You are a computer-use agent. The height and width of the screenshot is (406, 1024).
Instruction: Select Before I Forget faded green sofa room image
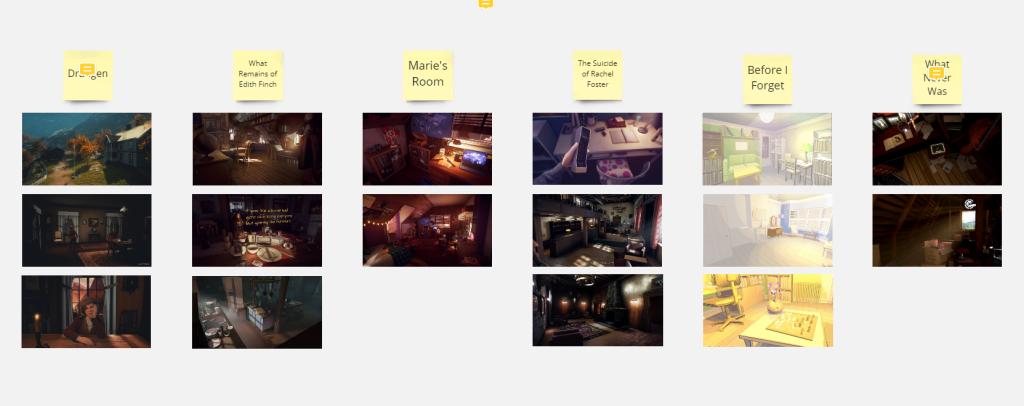point(767,149)
